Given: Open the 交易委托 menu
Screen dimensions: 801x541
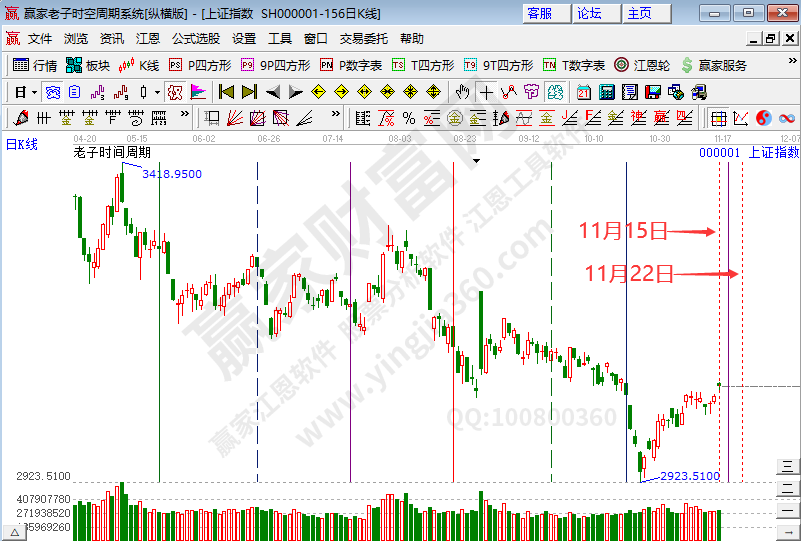Looking at the screenshot, I should 364,39.
